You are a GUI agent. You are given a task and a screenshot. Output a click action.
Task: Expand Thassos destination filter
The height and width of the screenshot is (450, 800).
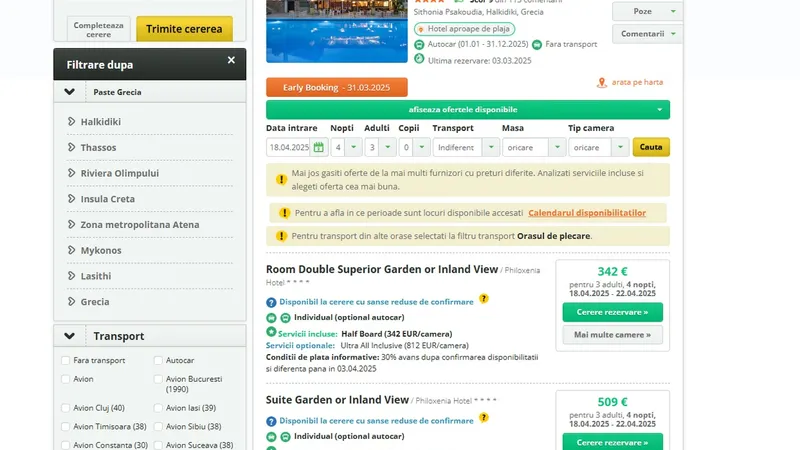point(98,147)
